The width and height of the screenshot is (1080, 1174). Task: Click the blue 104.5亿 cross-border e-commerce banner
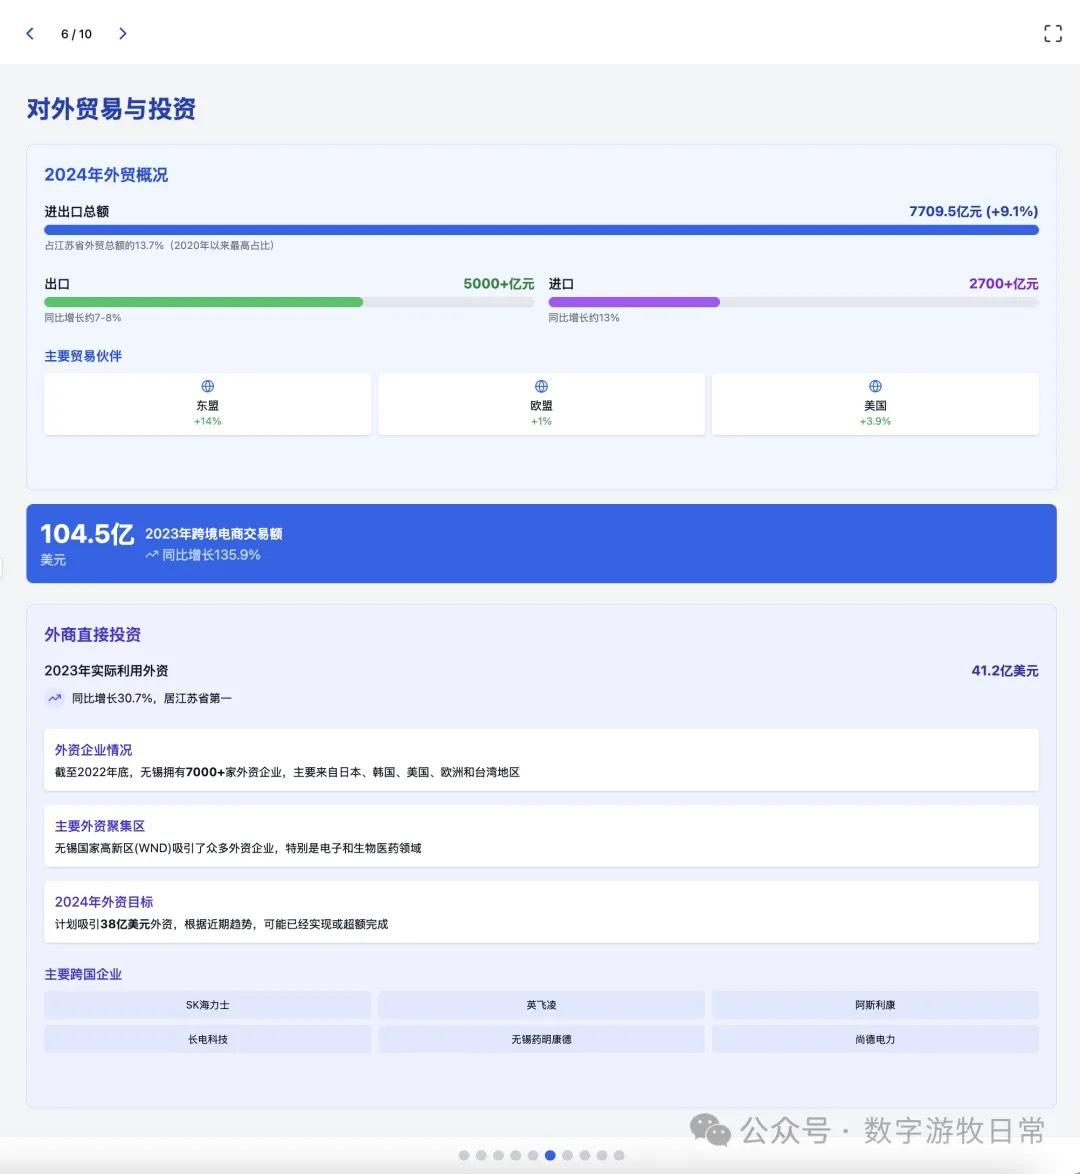(540, 543)
